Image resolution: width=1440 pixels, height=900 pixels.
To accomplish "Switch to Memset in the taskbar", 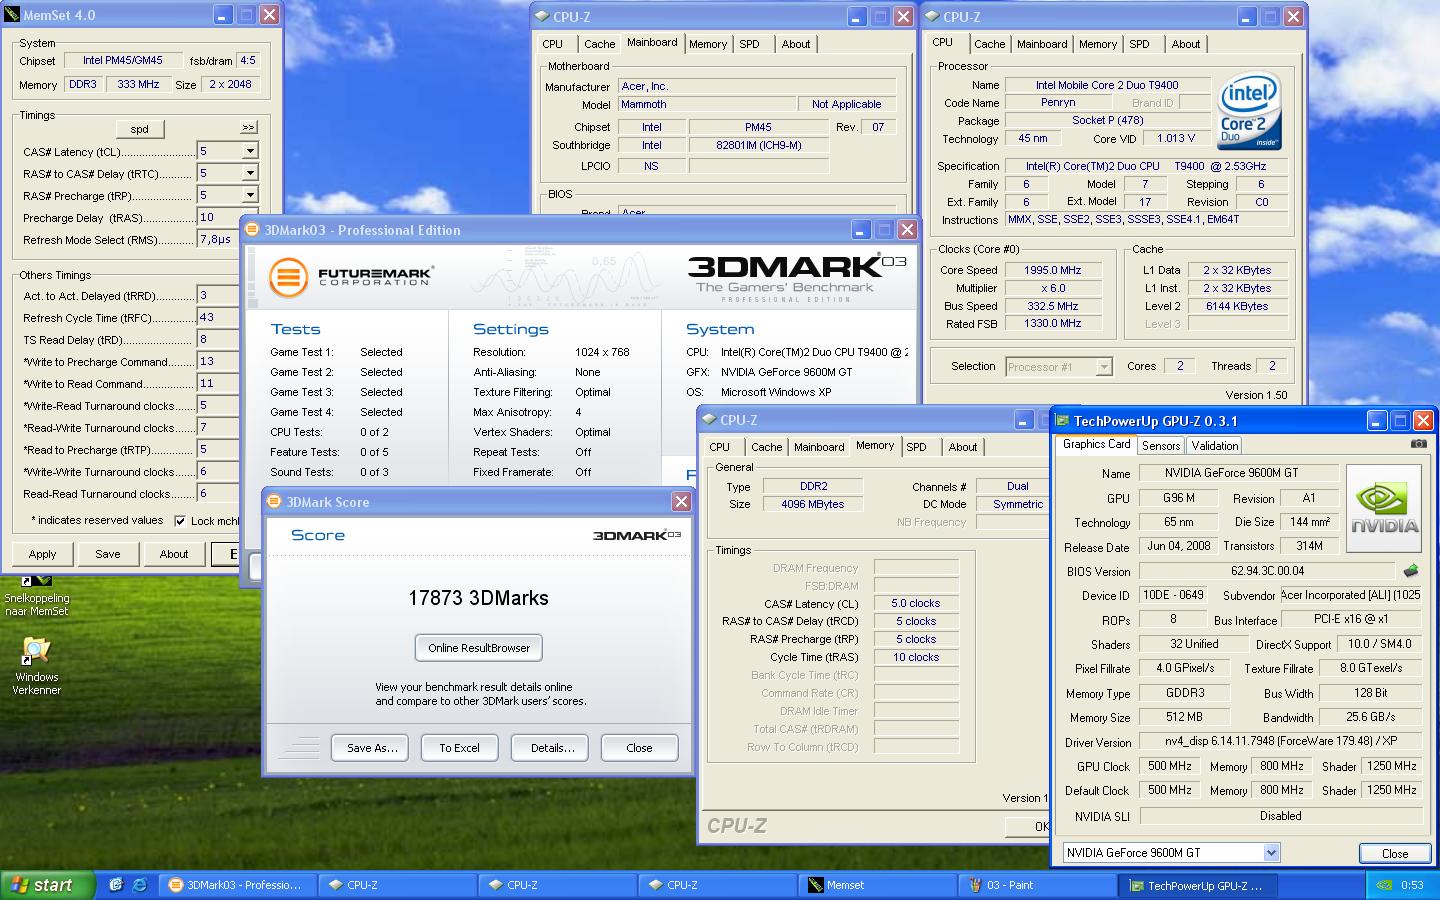I will click(x=877, y=885).
